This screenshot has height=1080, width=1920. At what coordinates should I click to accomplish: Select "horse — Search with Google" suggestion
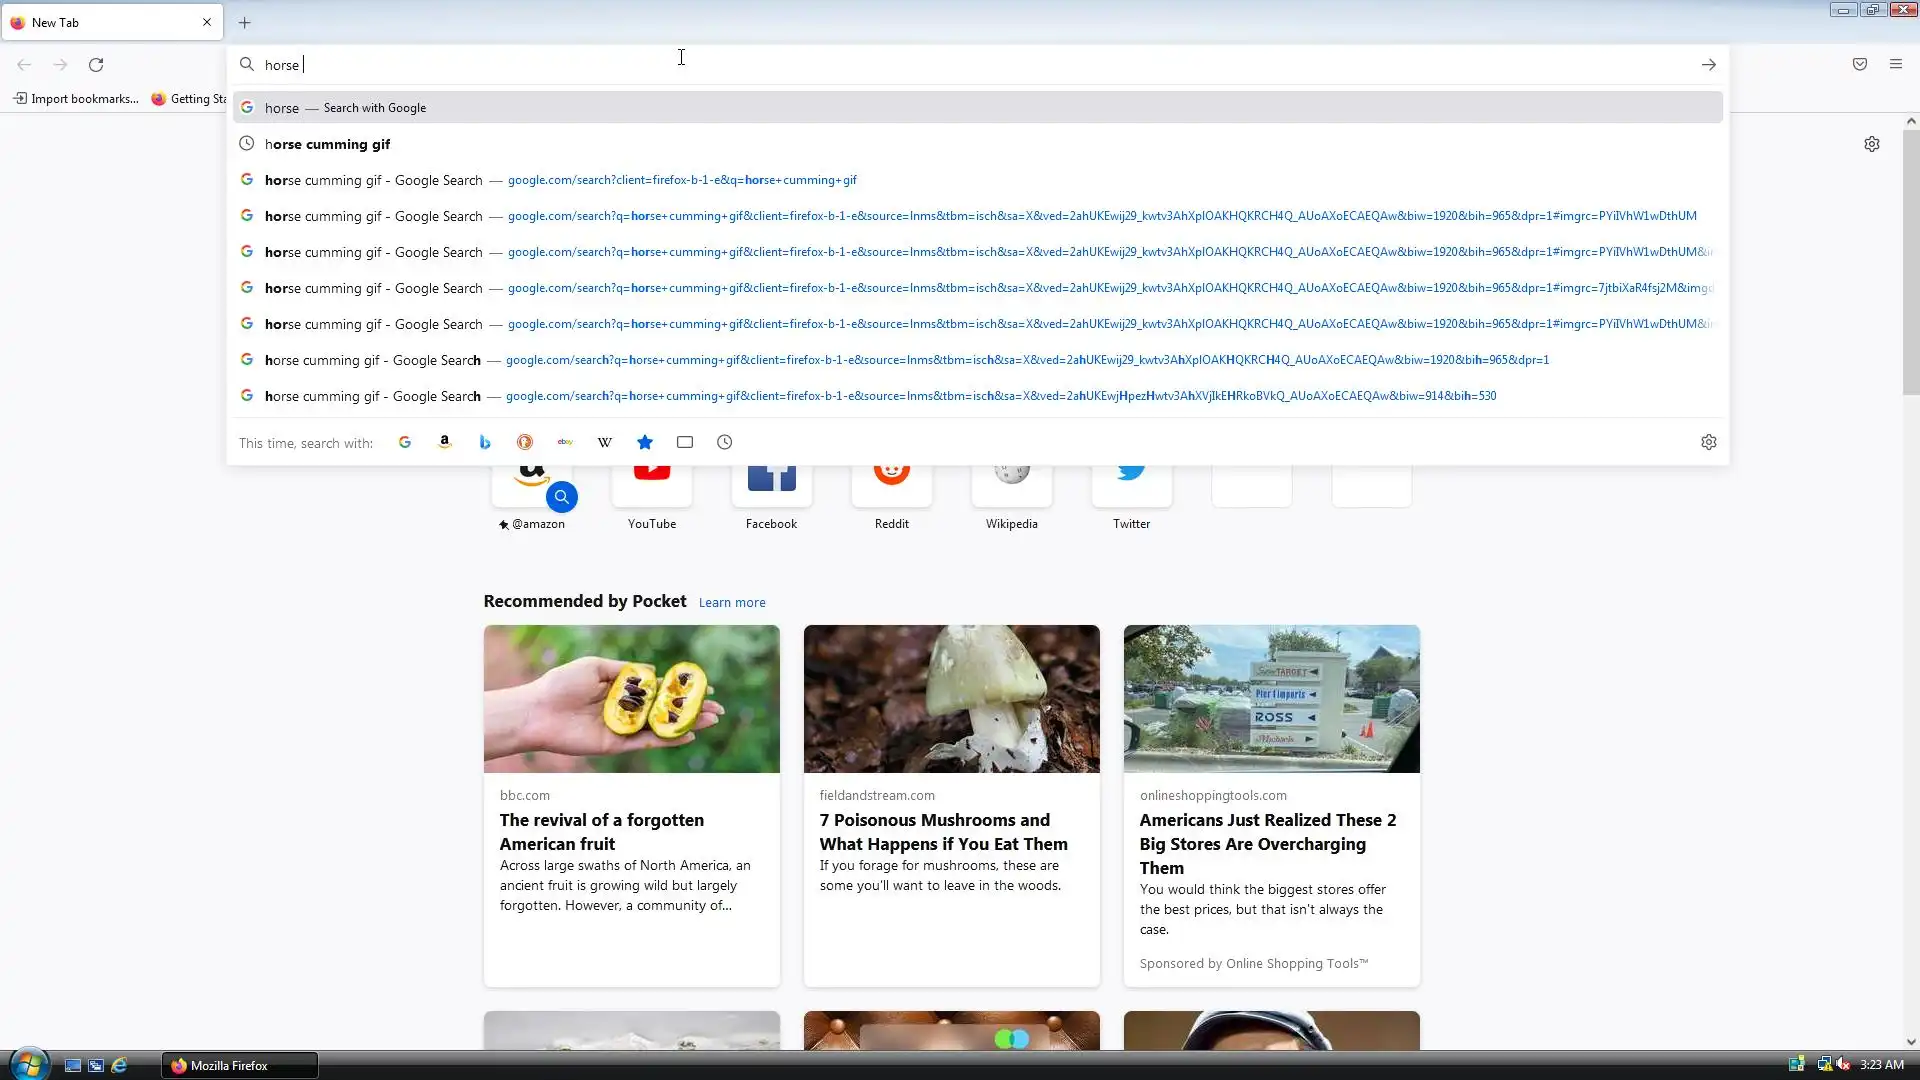(345, 108)
